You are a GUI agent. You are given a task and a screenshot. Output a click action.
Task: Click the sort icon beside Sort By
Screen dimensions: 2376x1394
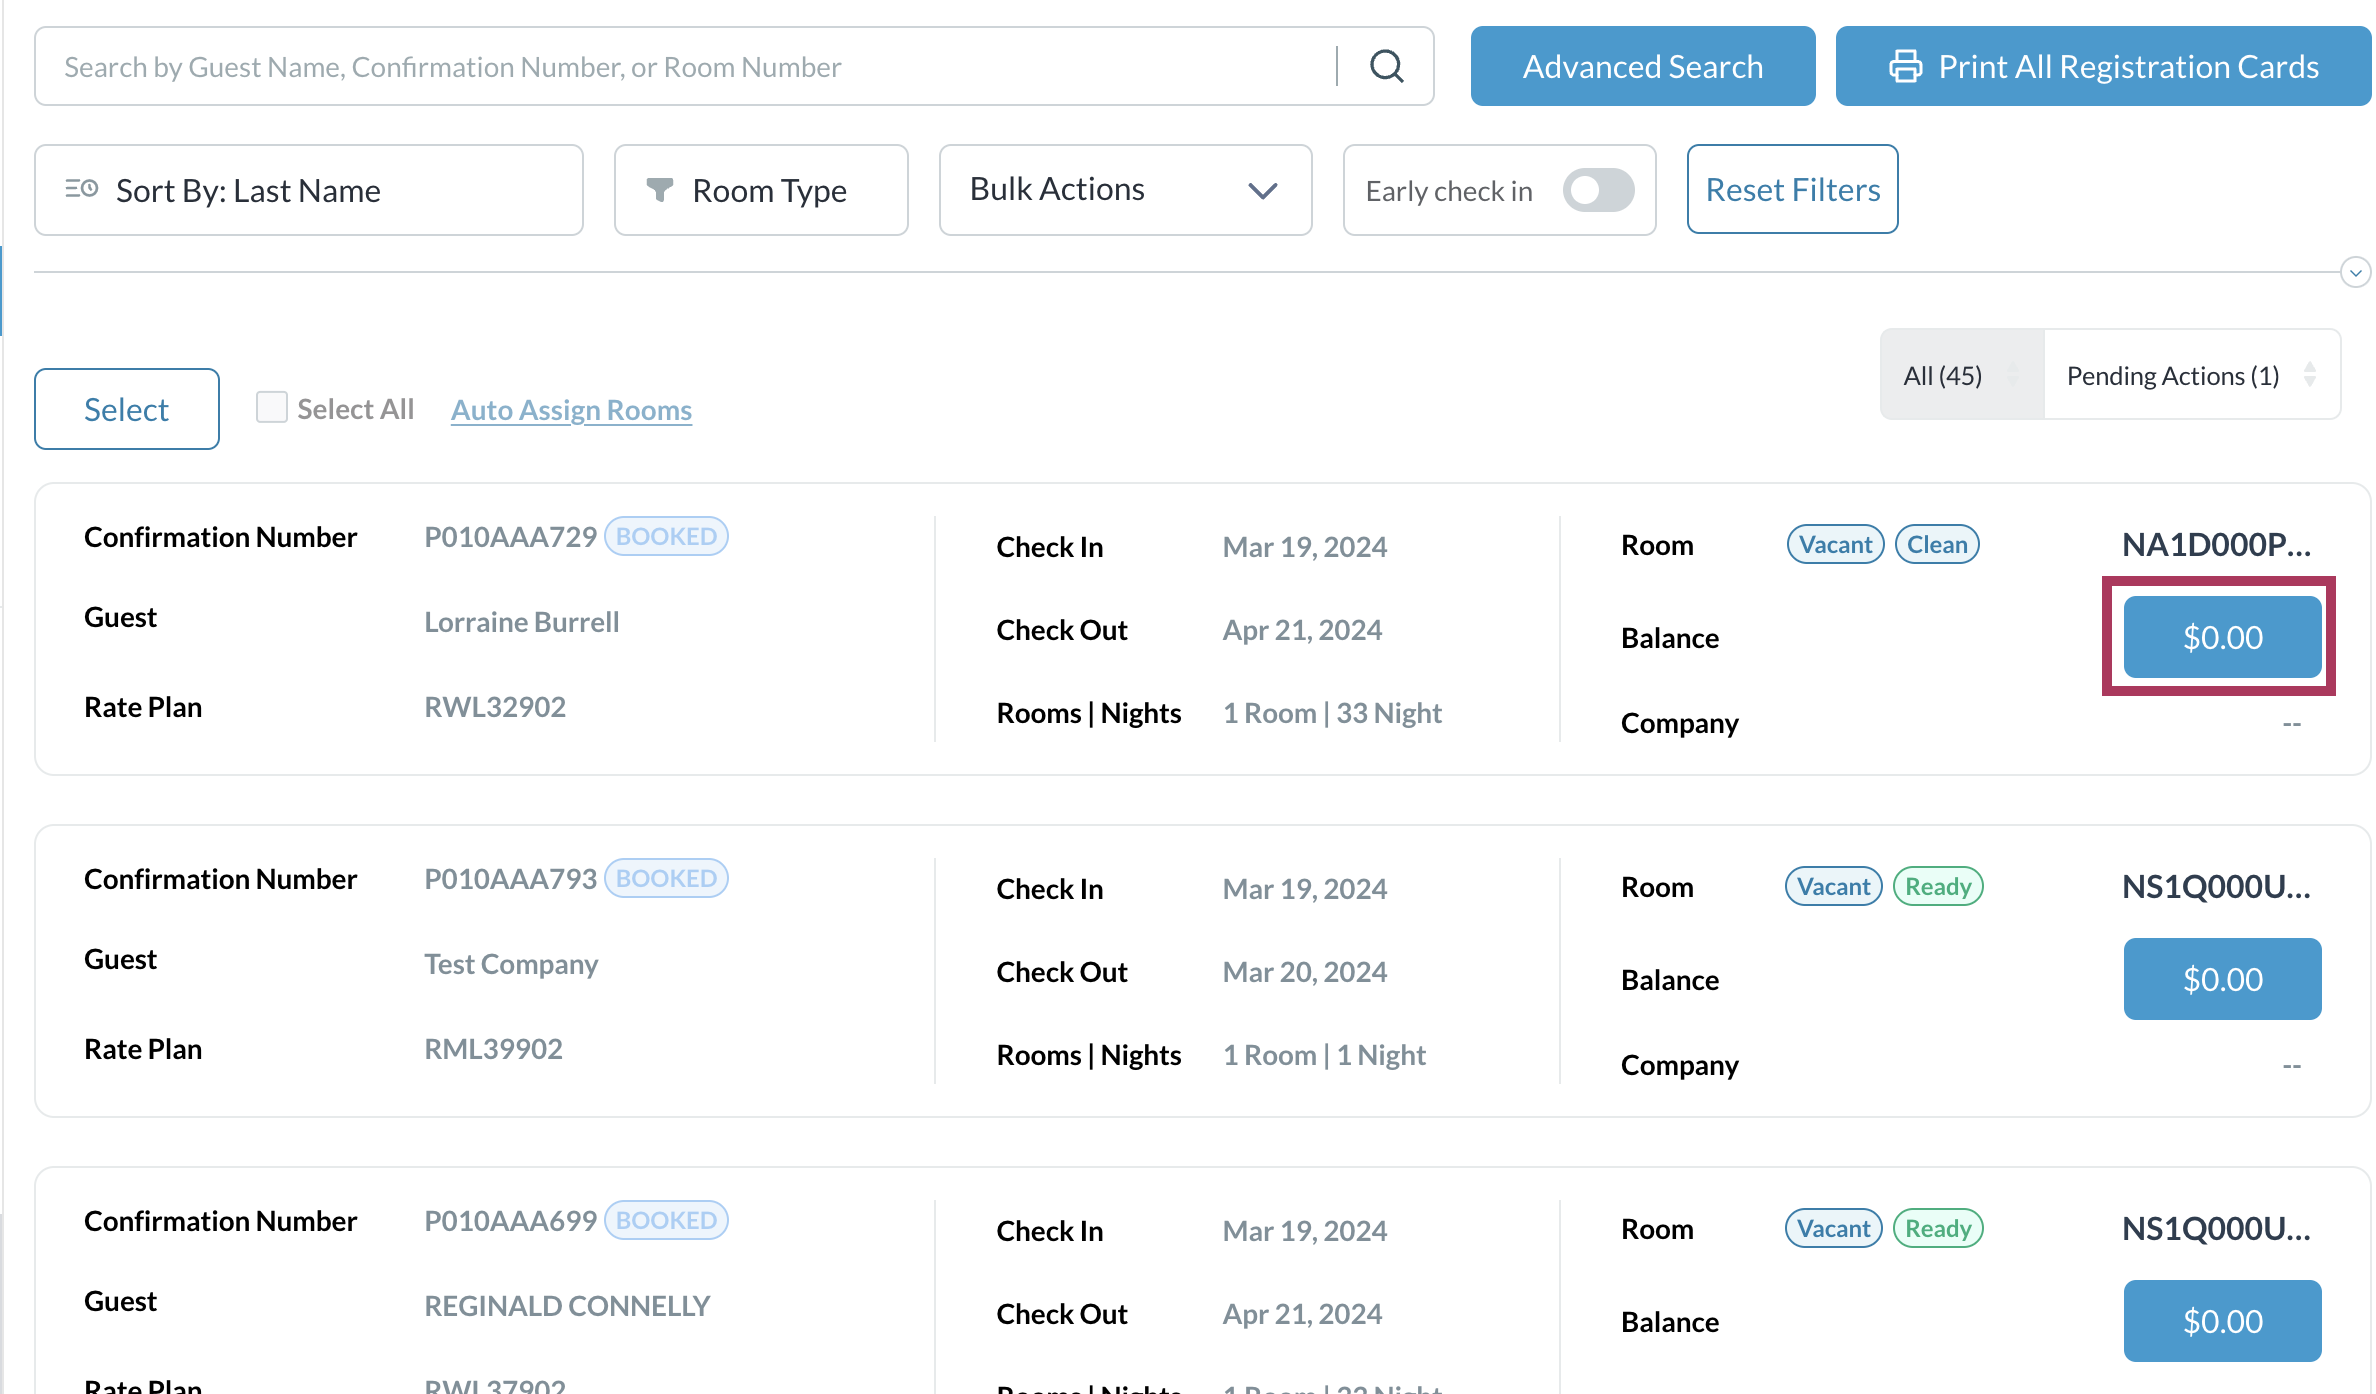[x=81, y=189]
